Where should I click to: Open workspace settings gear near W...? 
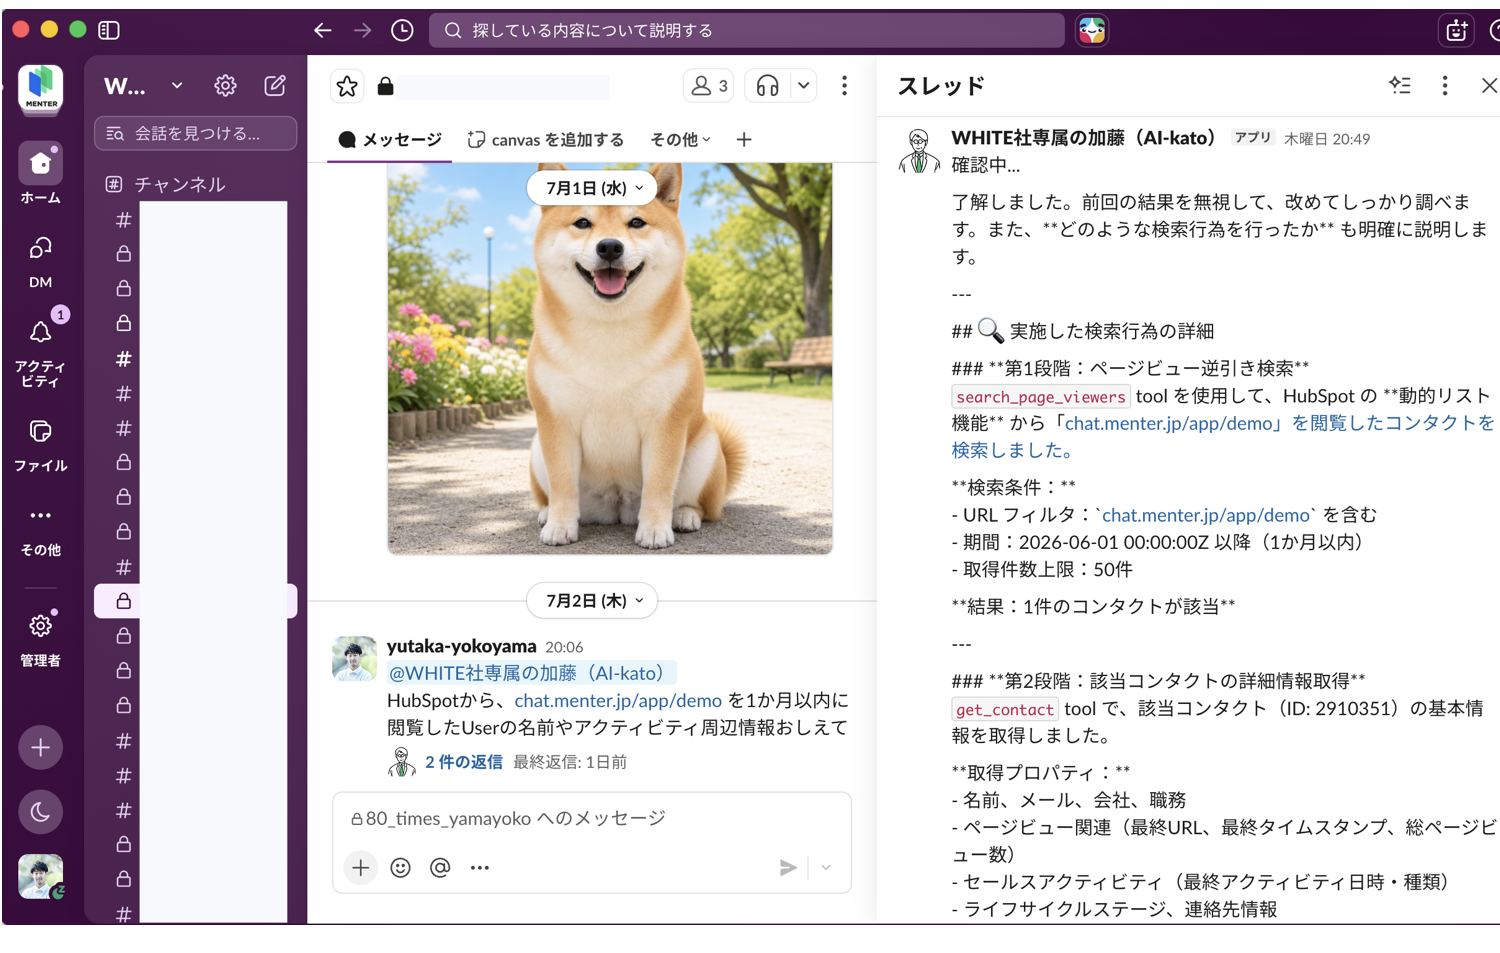[226, 86]
